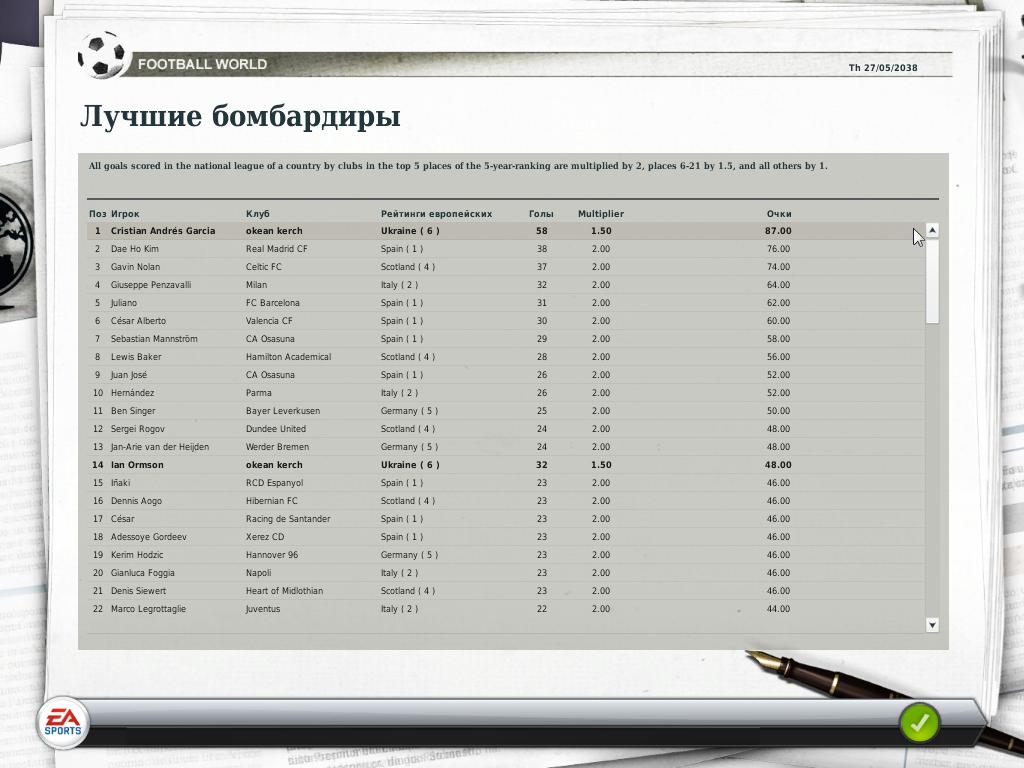Click the date Th 27/05/2038

pyautogui.click(x=883, y=67)
